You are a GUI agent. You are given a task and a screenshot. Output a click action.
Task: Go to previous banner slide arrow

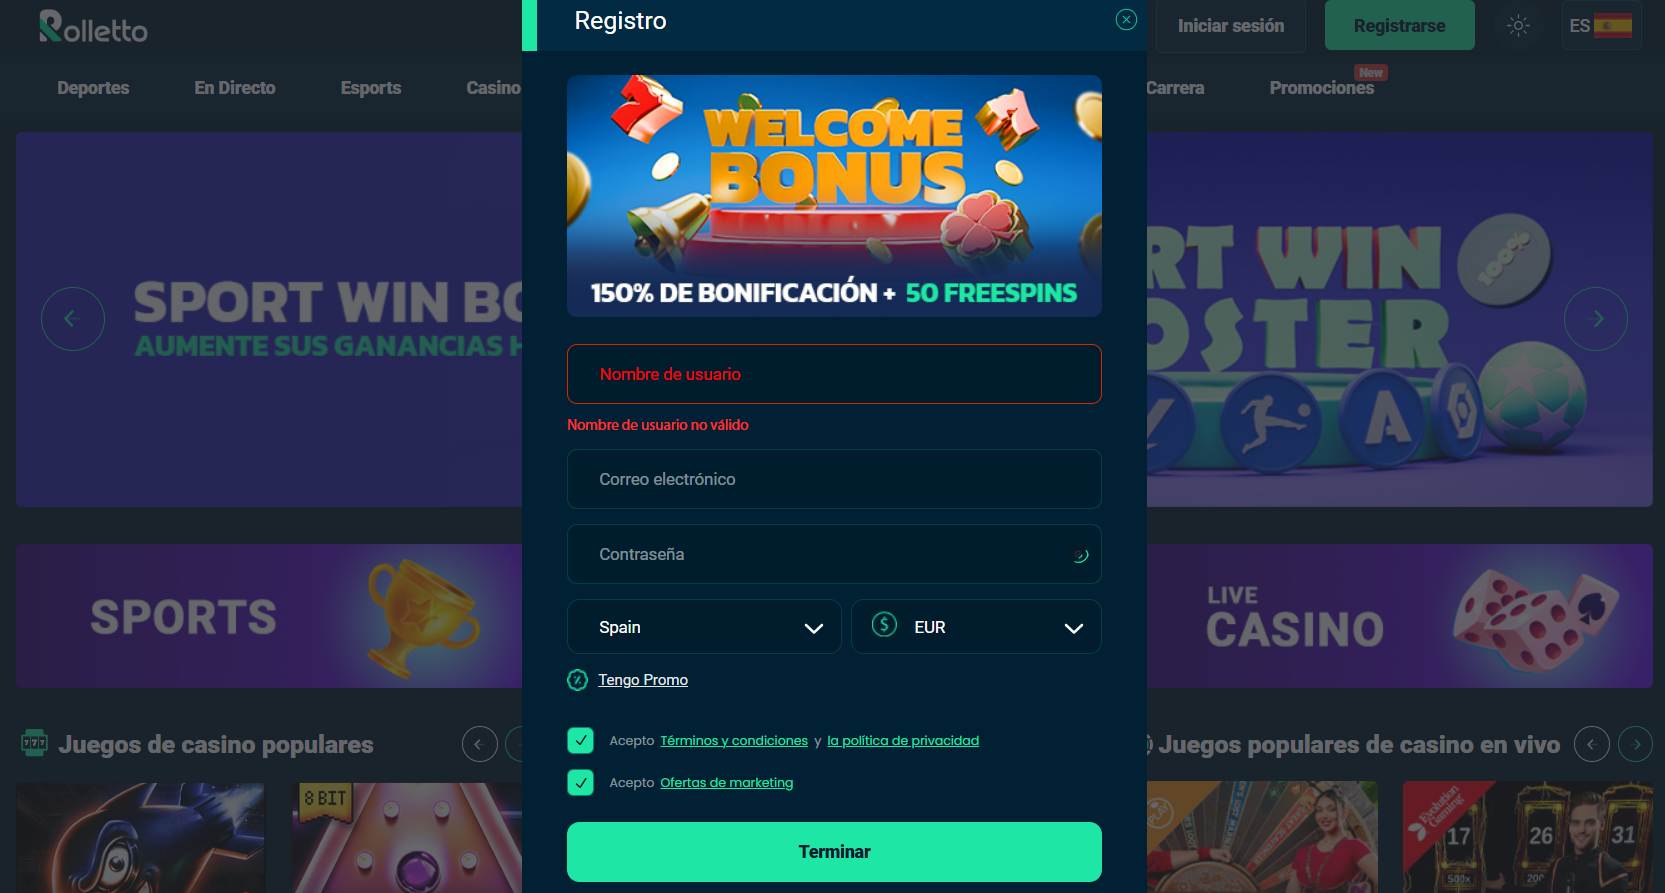(72, 319)
